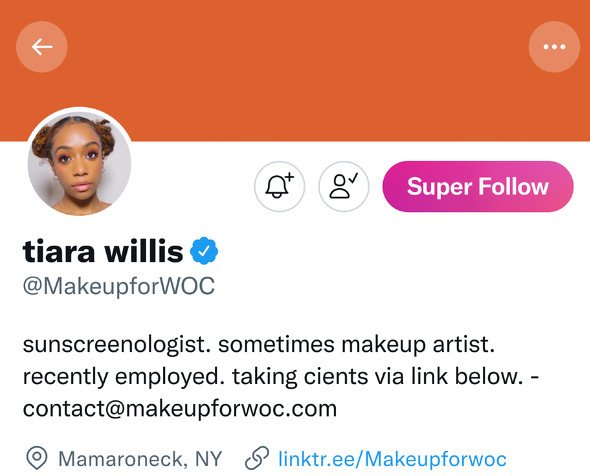Toggle the following person-check button
The height and width of the screenshot is (476, 590).
coord(344,186)
